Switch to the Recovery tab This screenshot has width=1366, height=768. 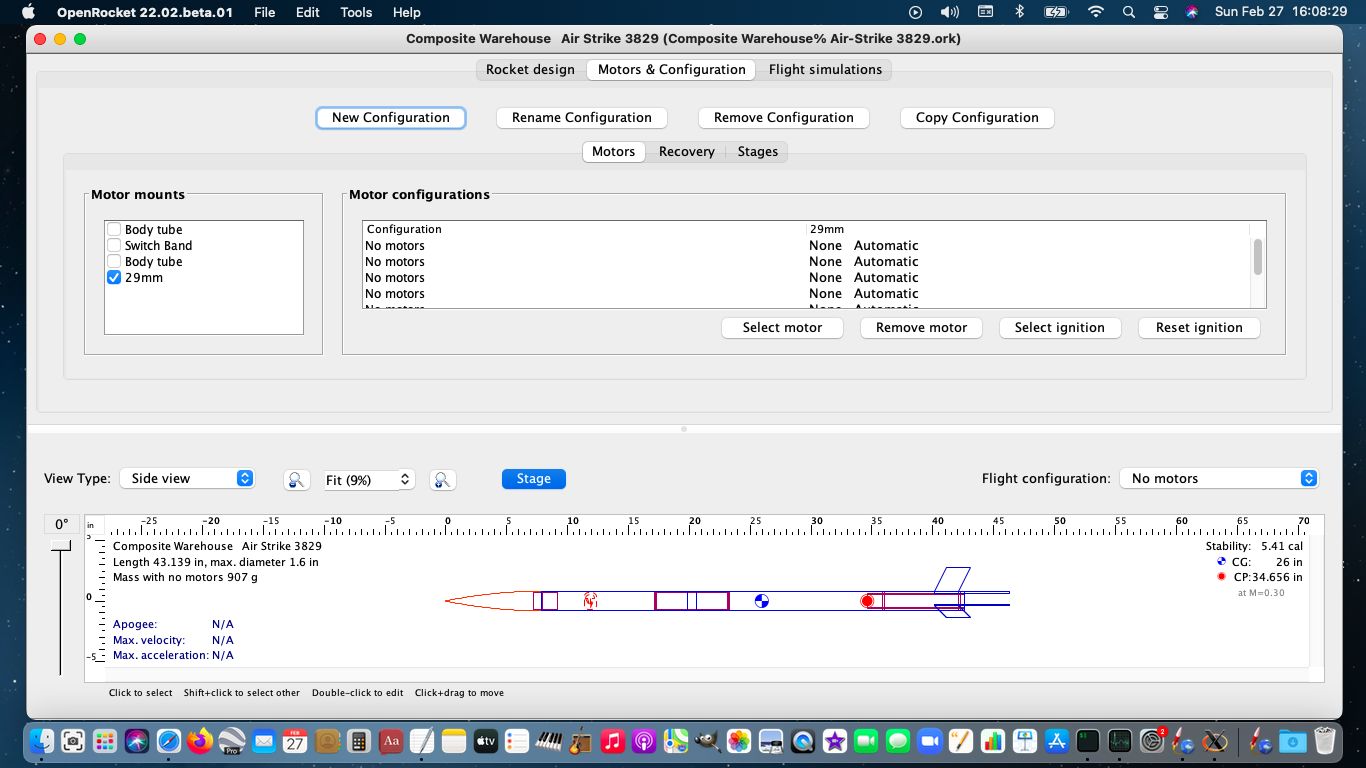686,151
